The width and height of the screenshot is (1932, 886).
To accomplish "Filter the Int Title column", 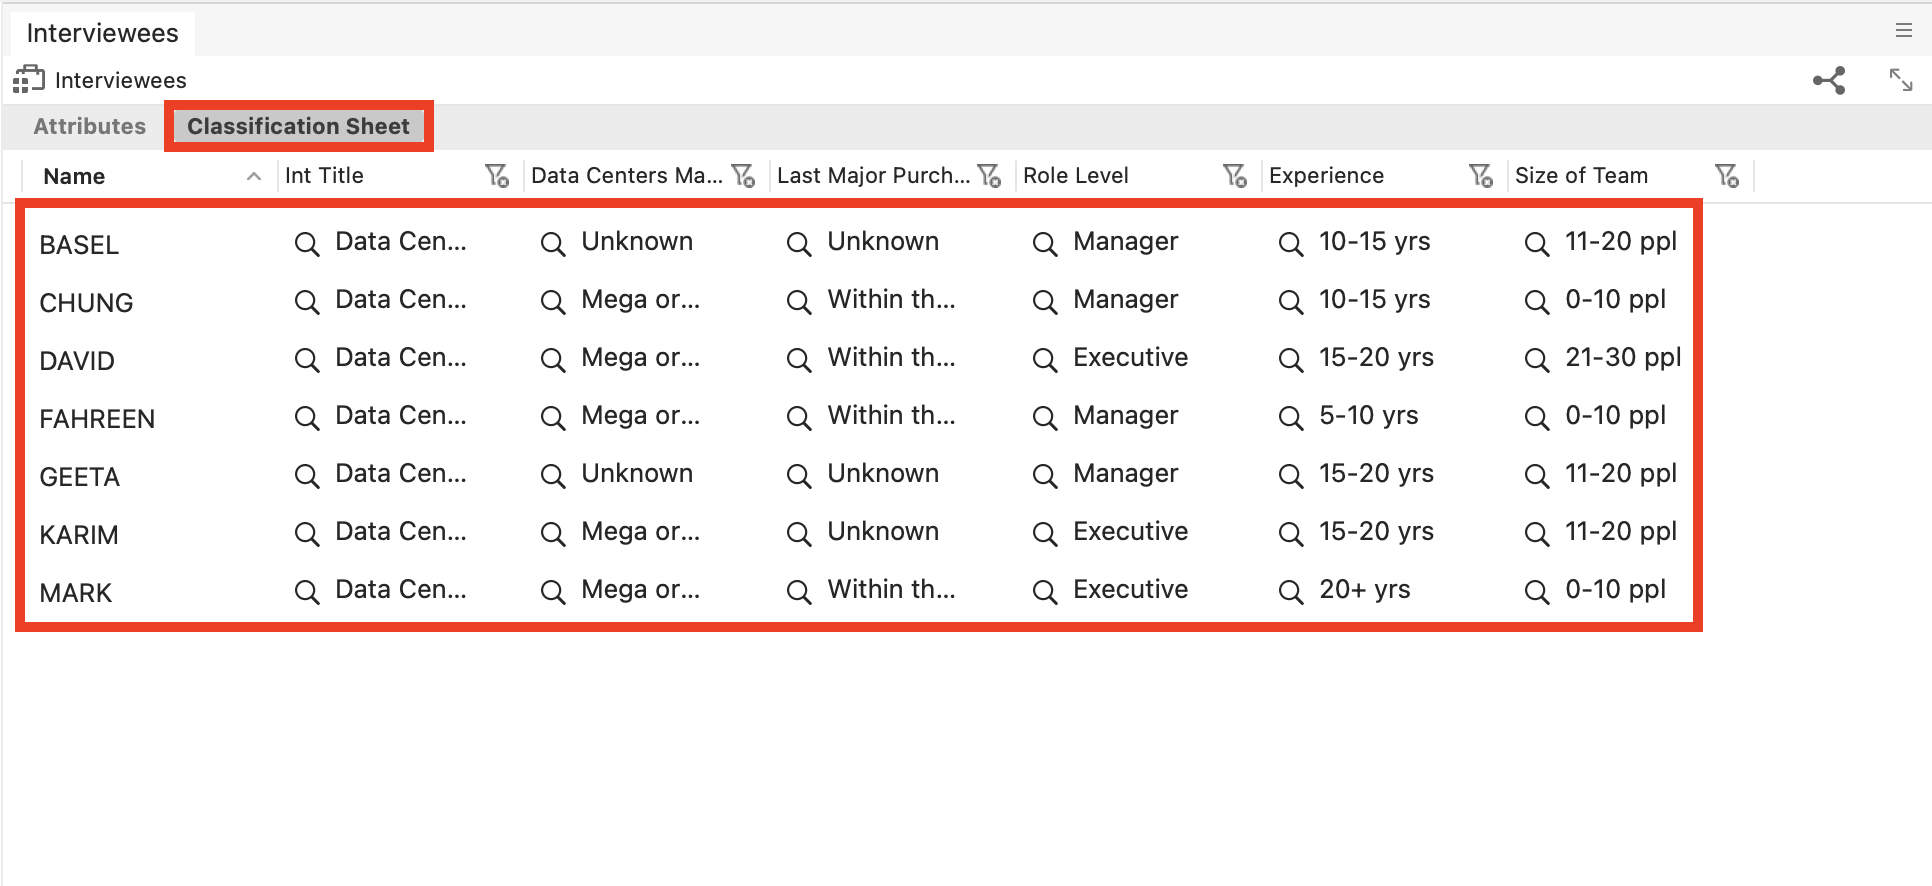I will pyautogui.click(x=497, y=176).
